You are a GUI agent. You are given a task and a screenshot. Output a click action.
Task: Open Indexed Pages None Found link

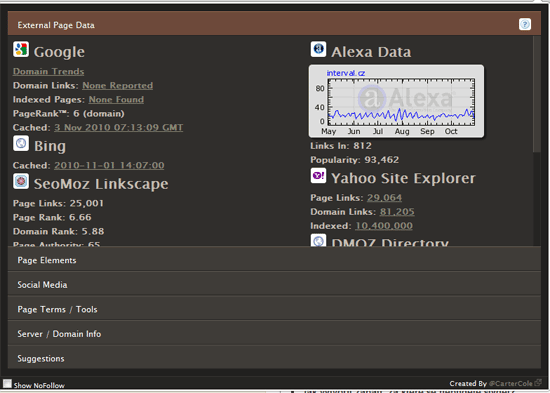116,100
